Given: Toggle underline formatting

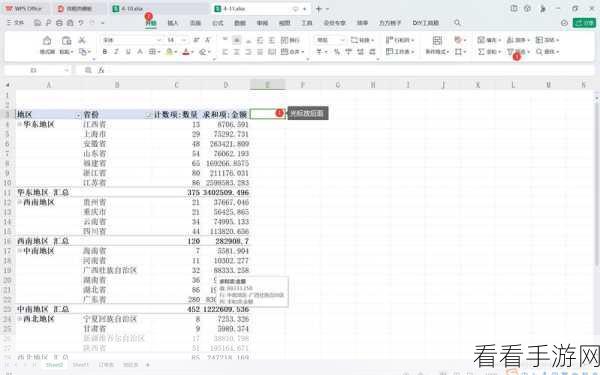Looking at the screenshot, I should 128,52.
